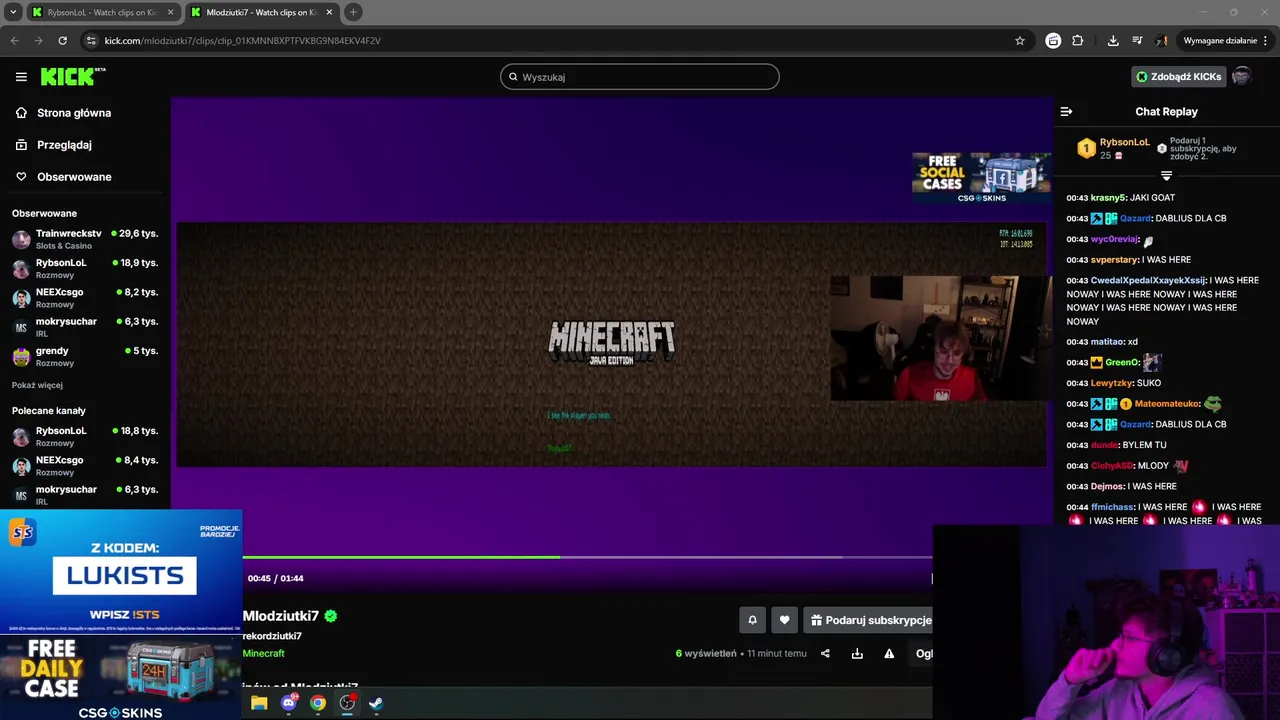1280x720 pixels.
Task: Open the media control icon in Chrome toolbar
Action: pos(1137,41)
